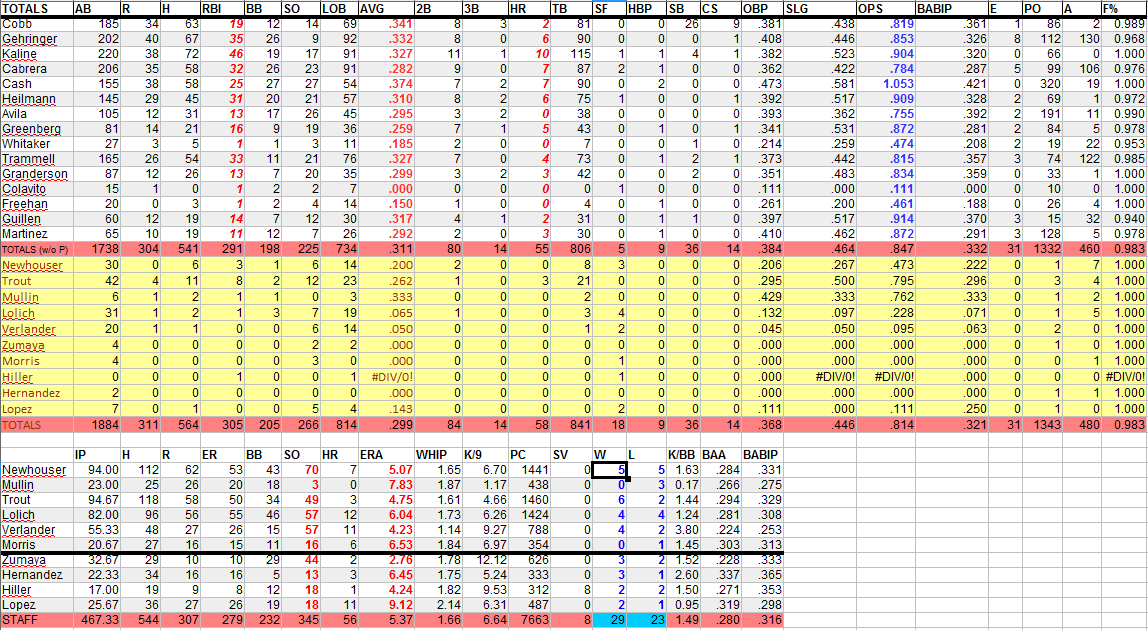Select Hiller's #DIV/0! F% cell
This screenshot has height=630, width=1148.
(x=1124, y=377)
